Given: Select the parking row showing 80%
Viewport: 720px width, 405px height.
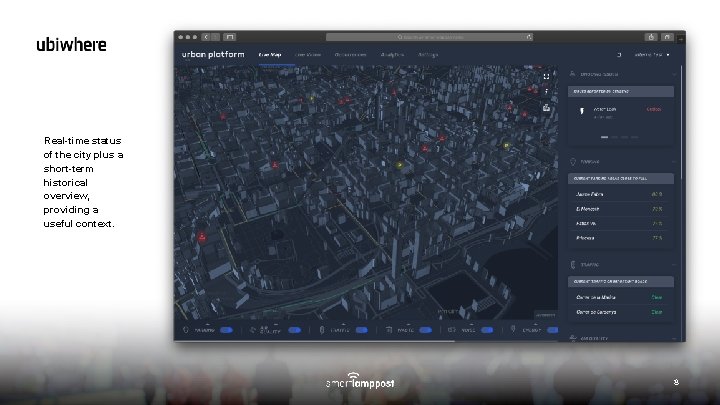Looking at the screenshot, I should pos(620,194).
